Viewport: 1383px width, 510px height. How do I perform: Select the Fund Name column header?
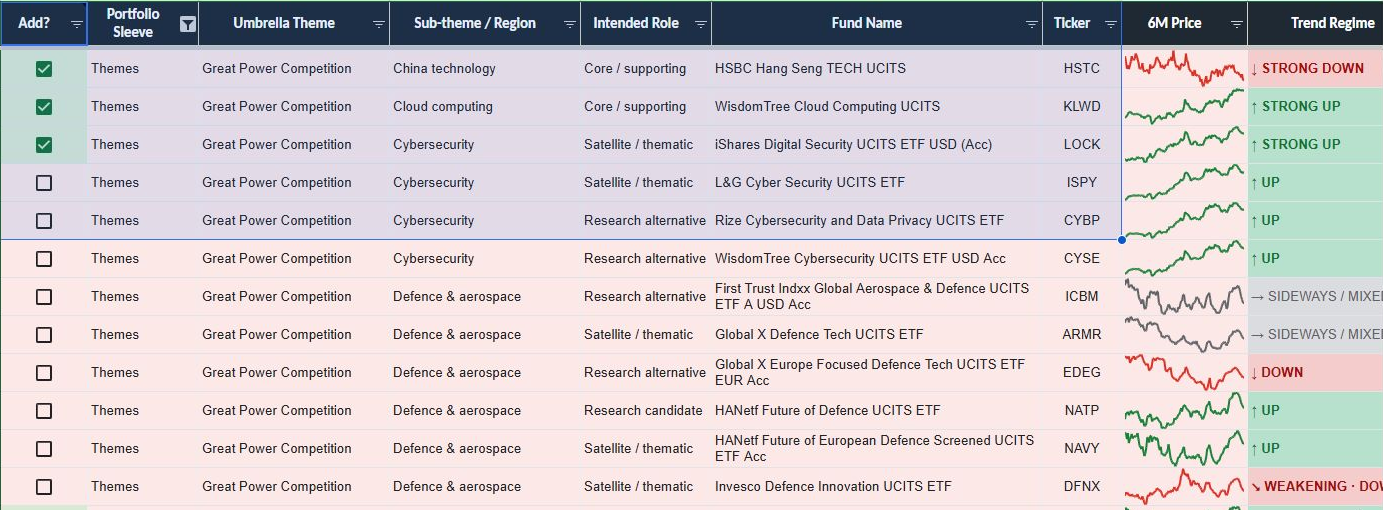867,23
